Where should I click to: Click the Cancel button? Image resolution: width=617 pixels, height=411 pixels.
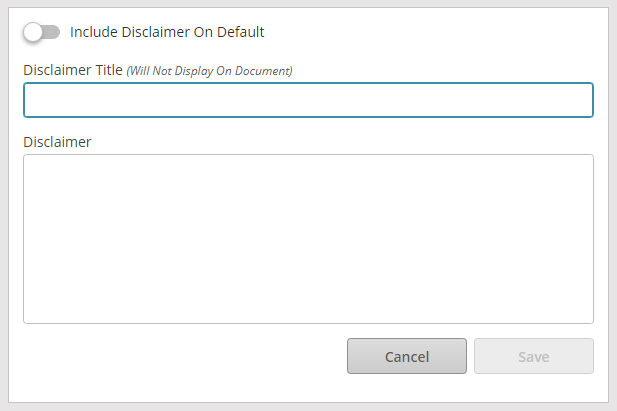[407, 356]
